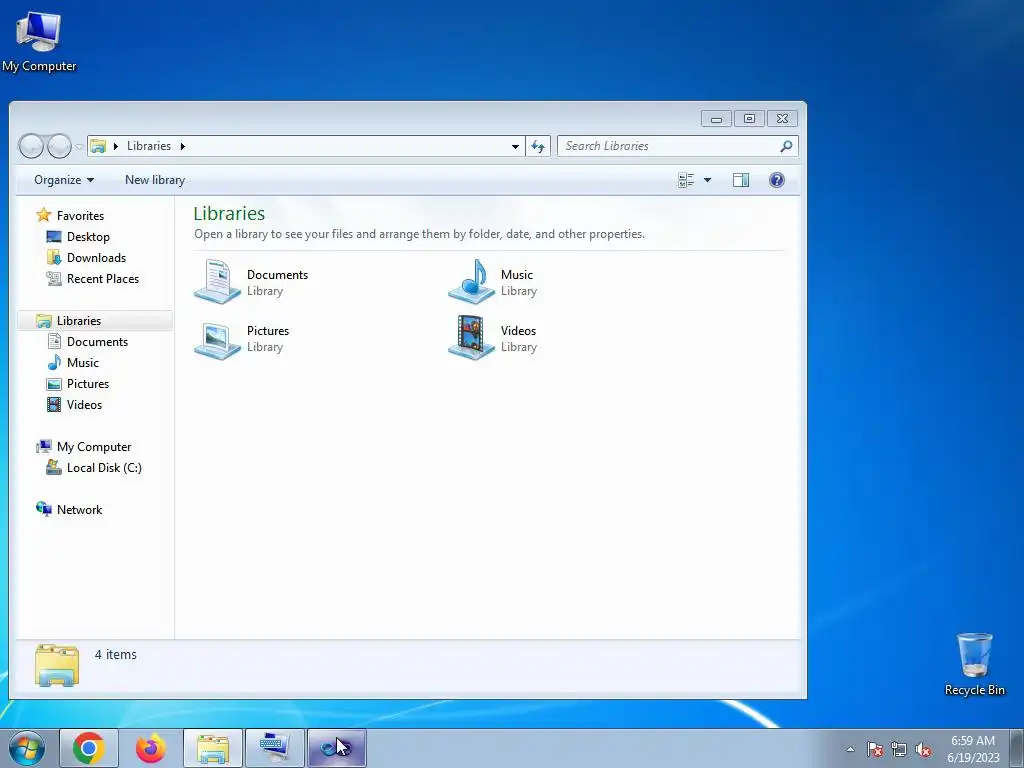Click the Libraries address bar folder icon
This screenshot has width=1024, height=768.
tap(98, 146)
